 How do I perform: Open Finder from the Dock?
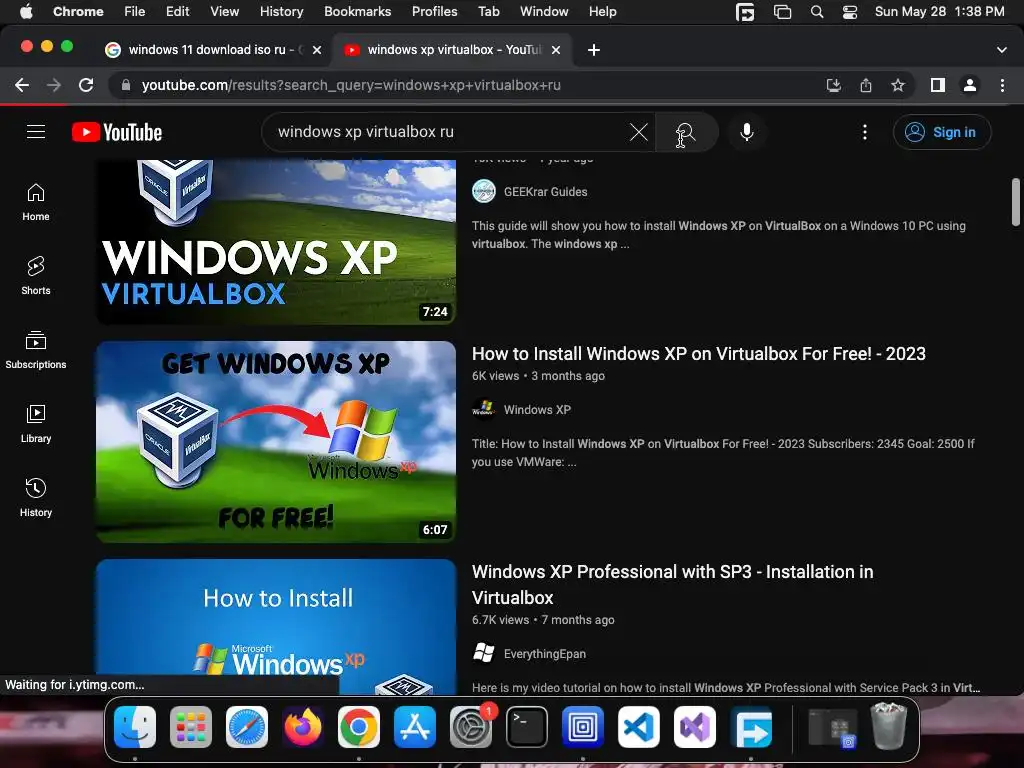[x=135, y=727]
